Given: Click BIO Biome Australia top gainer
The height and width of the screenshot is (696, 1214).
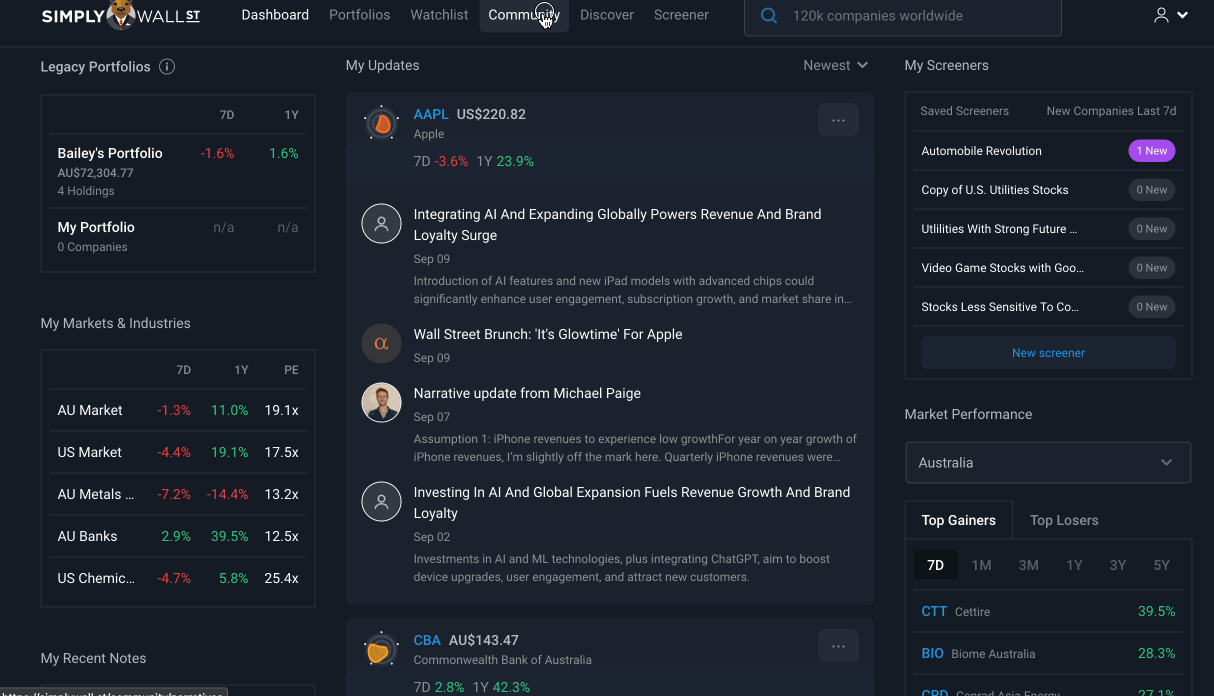Looking at the screenshot, I should (1048, 653).
